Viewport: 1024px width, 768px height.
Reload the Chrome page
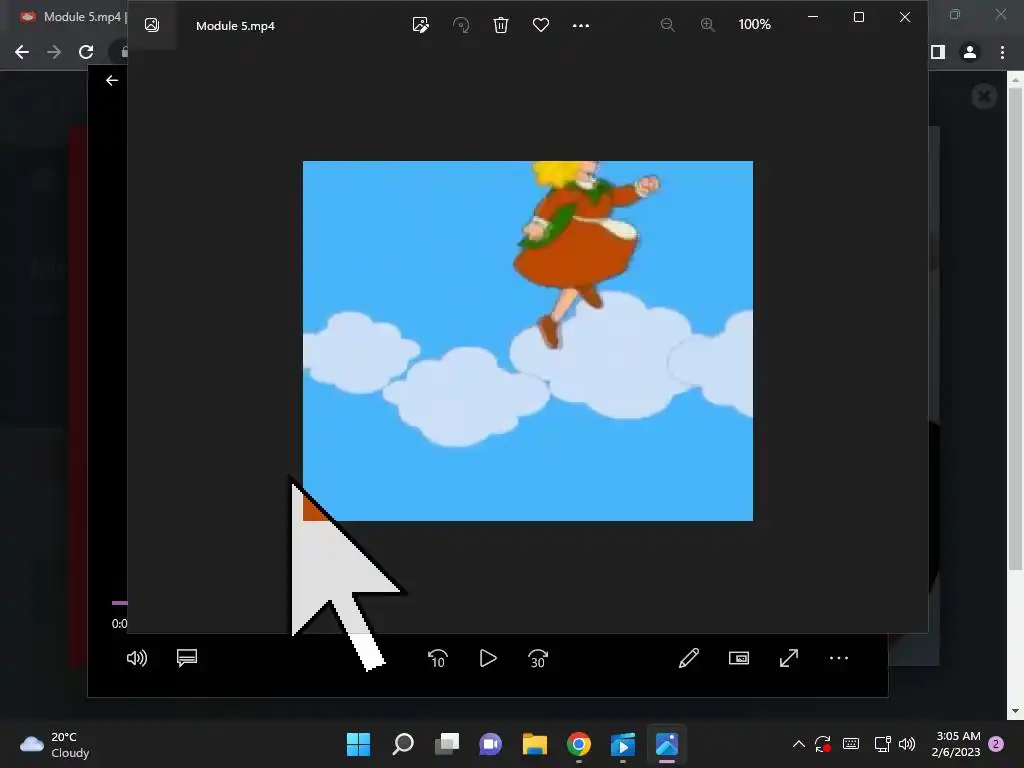[86, 52]
